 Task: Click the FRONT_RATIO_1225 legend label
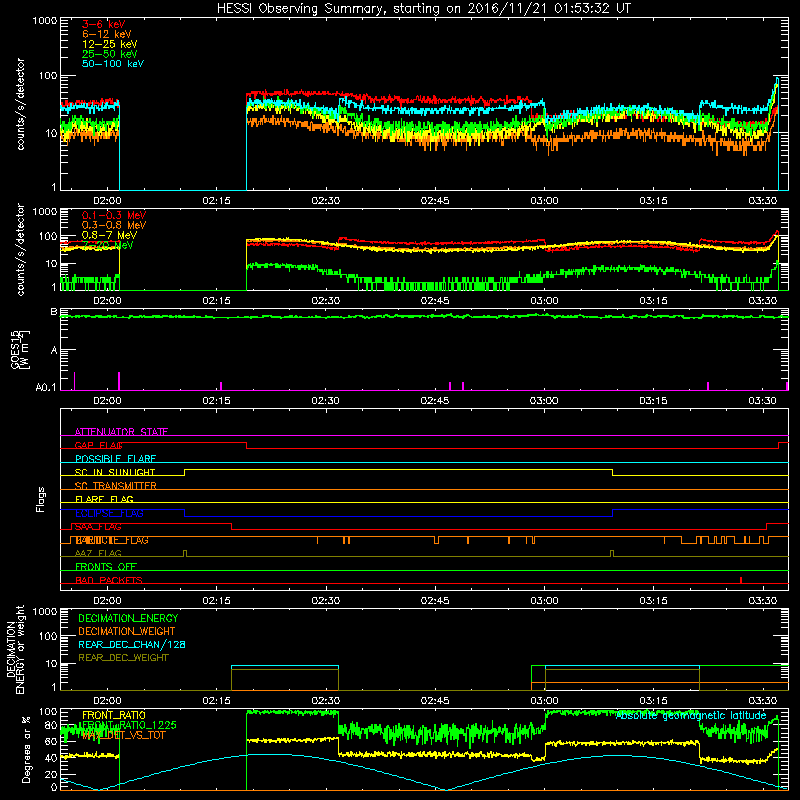point(129,725)
